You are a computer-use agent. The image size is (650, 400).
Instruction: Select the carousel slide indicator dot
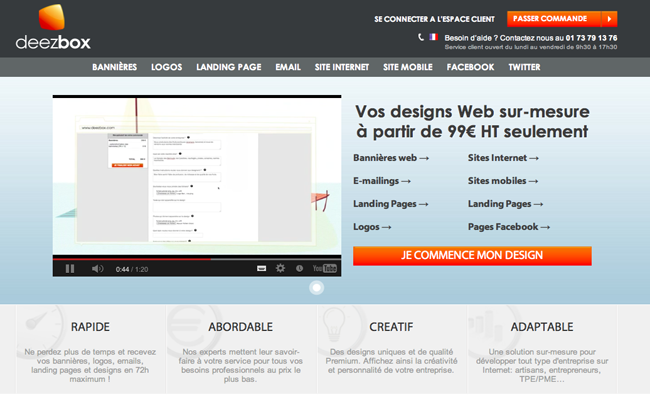click(316, 287)
